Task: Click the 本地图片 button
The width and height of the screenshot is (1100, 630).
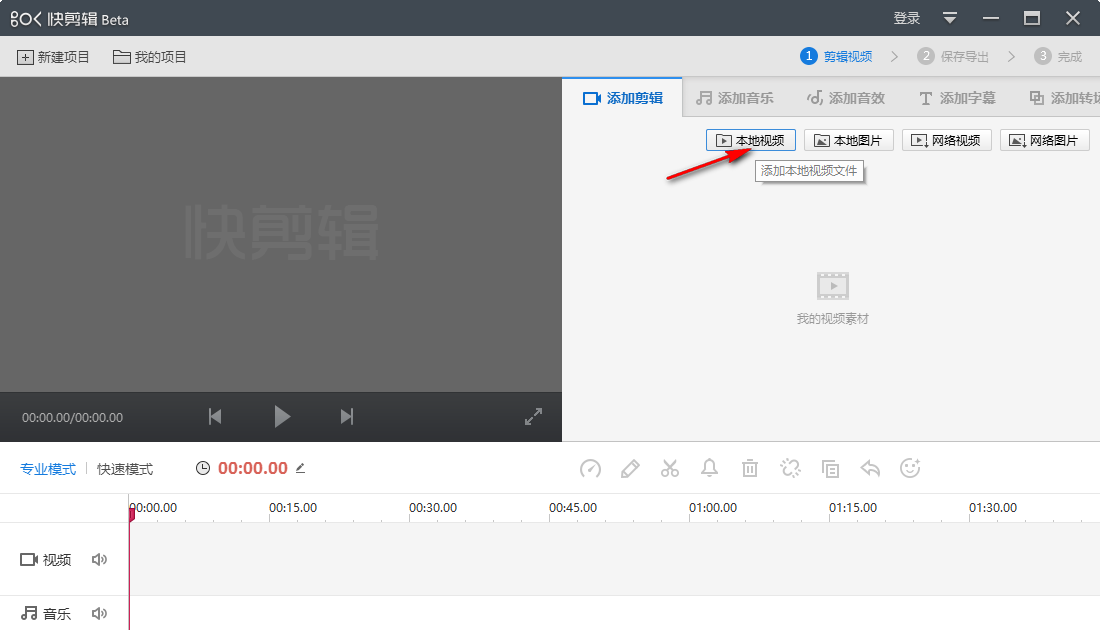Action: (848, 140)
